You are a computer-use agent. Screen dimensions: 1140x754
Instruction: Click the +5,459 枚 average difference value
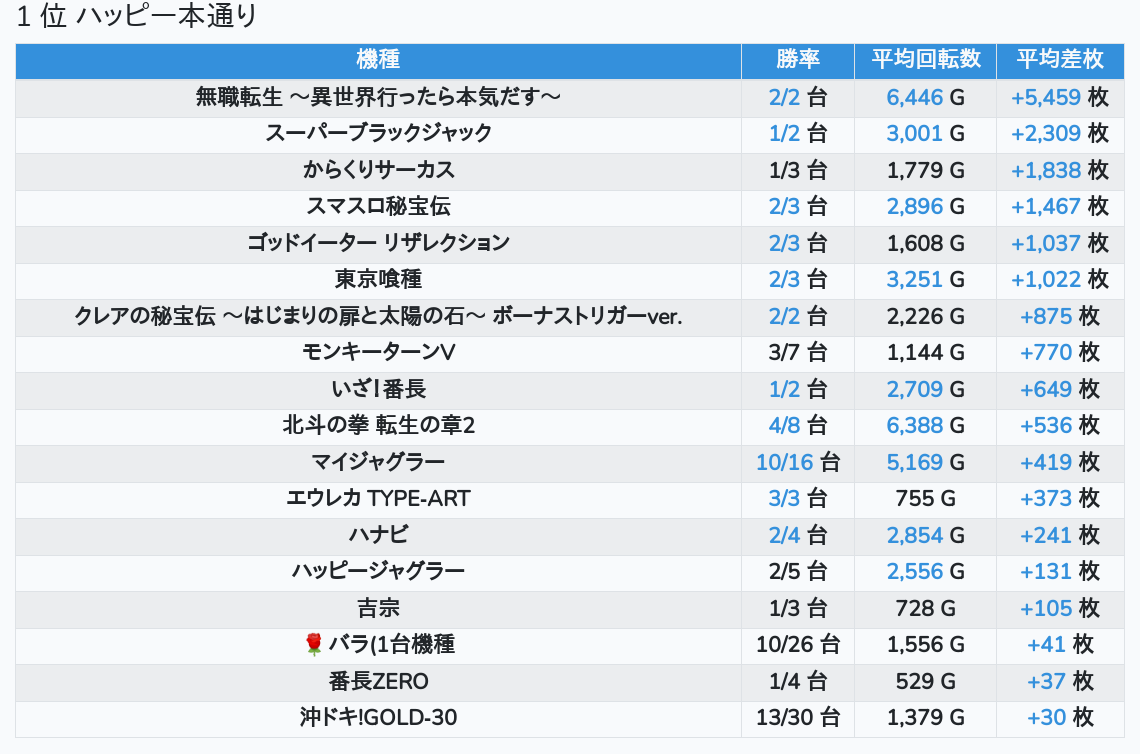1059,97
